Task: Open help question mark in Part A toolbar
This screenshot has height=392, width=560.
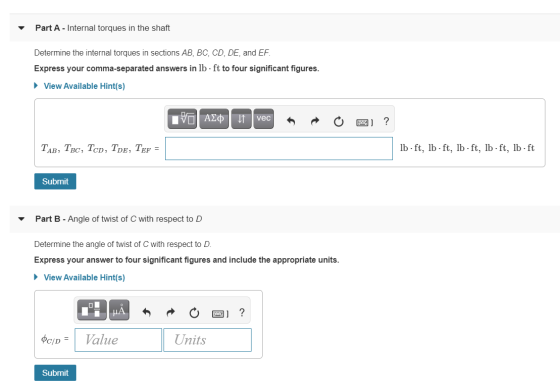Action: (386, 121)
